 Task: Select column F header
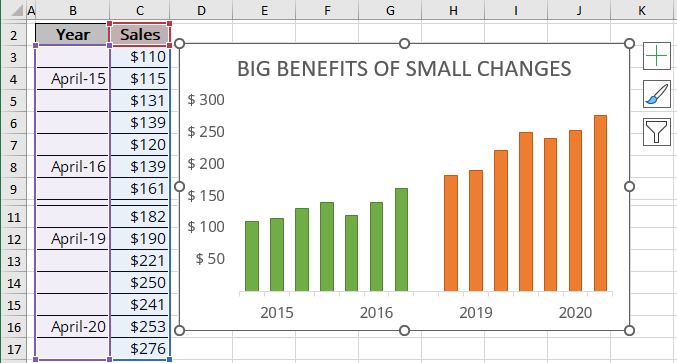tap(327, 10)
